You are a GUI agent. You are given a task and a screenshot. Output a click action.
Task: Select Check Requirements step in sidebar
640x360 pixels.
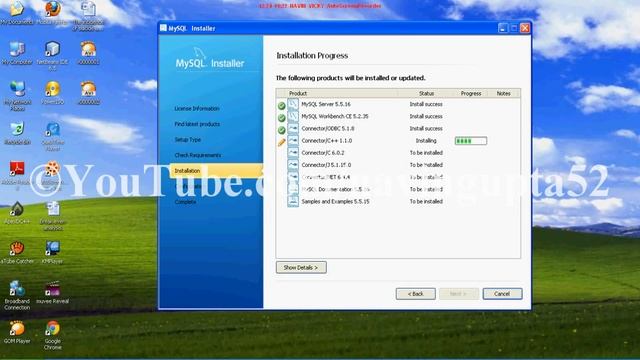[x=198, y=155]
